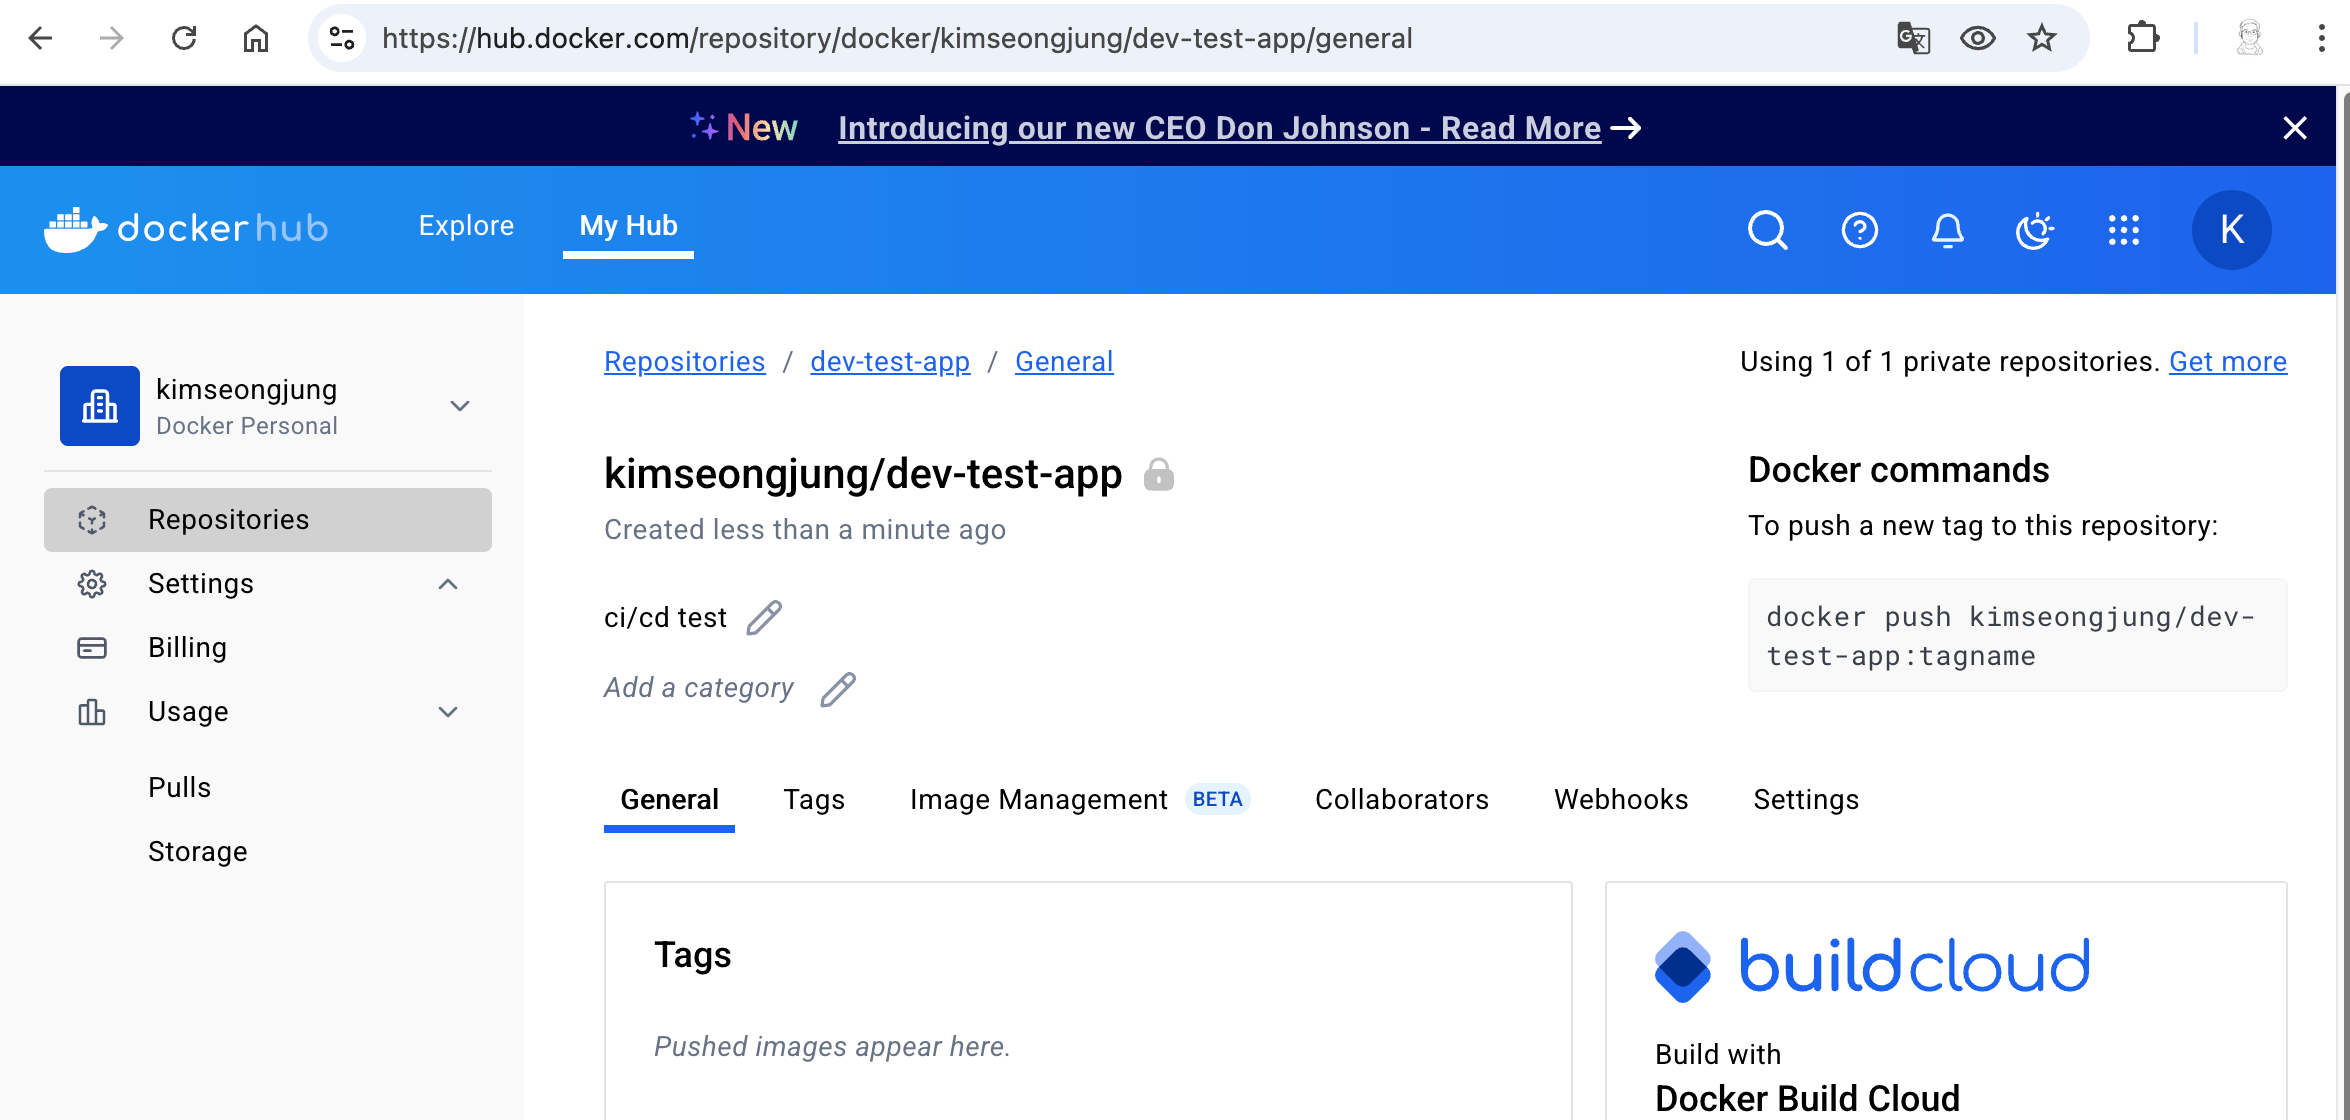Edit the ci/cd test description pencil

tap(764, 618)
